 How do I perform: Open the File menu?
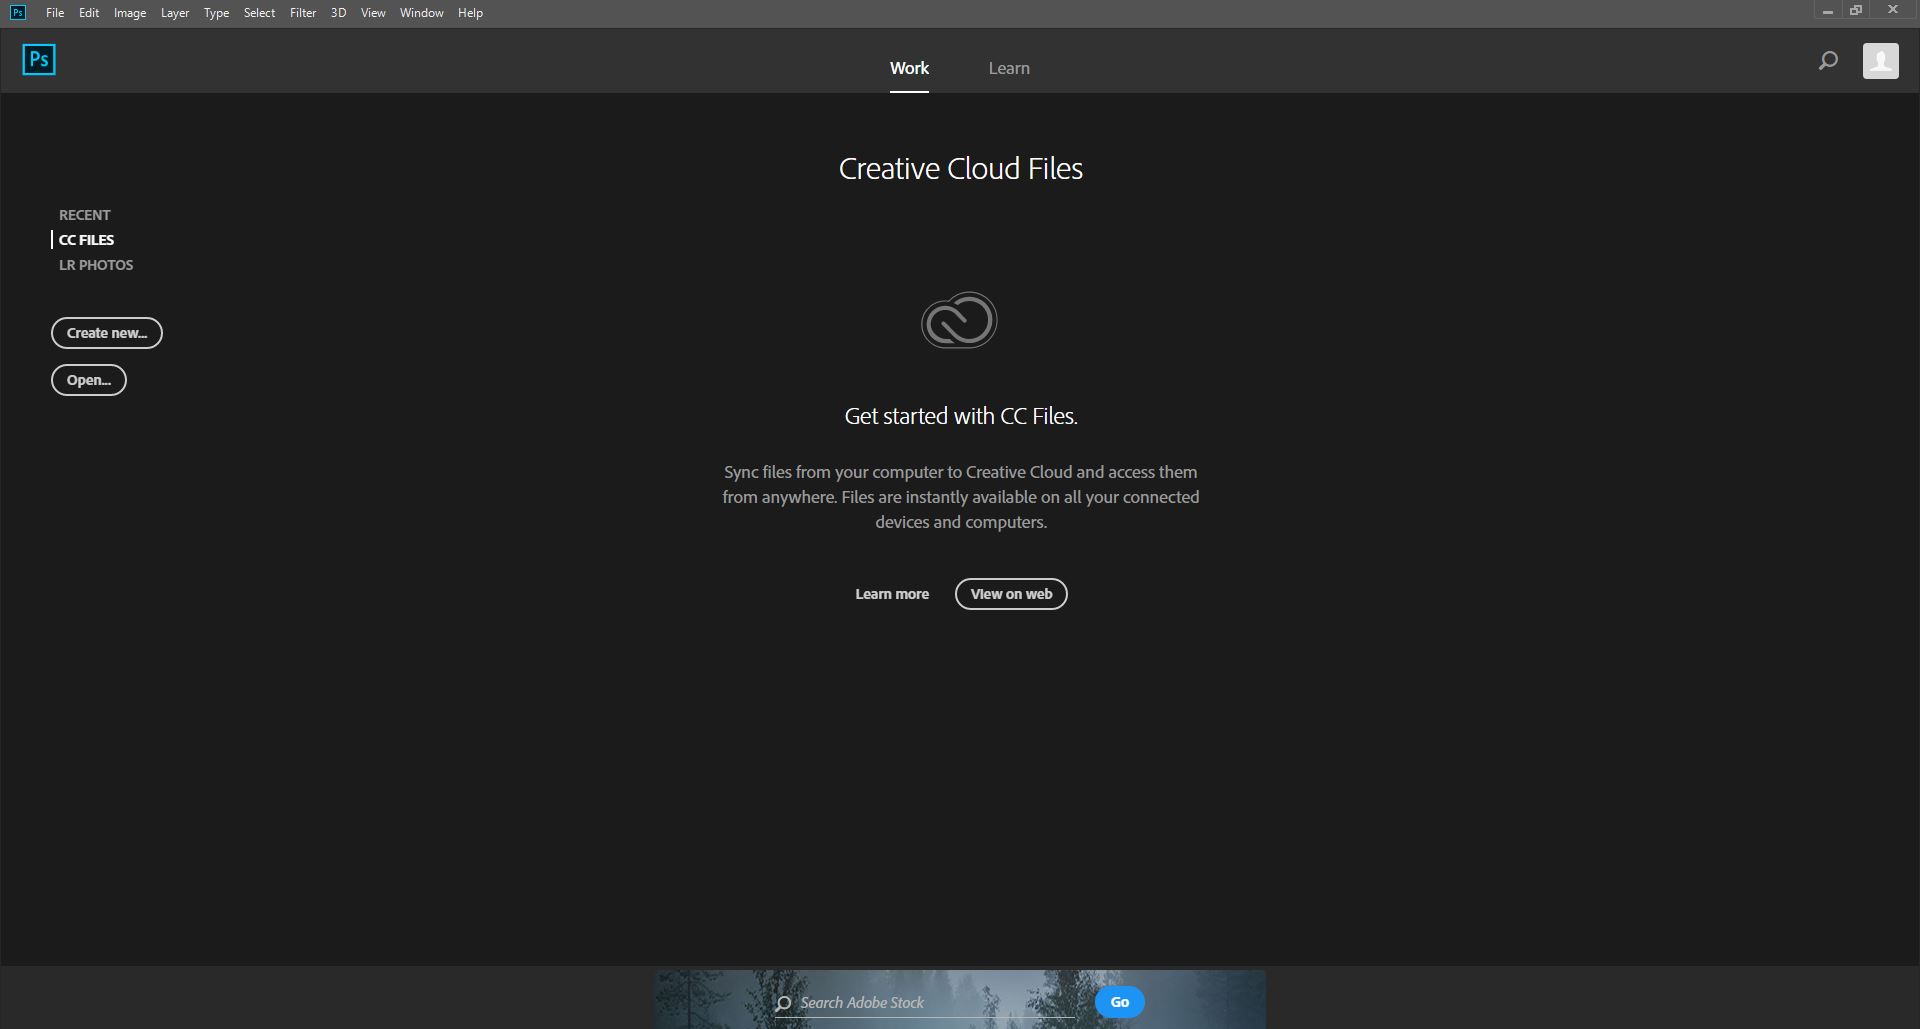click(55, 13)
